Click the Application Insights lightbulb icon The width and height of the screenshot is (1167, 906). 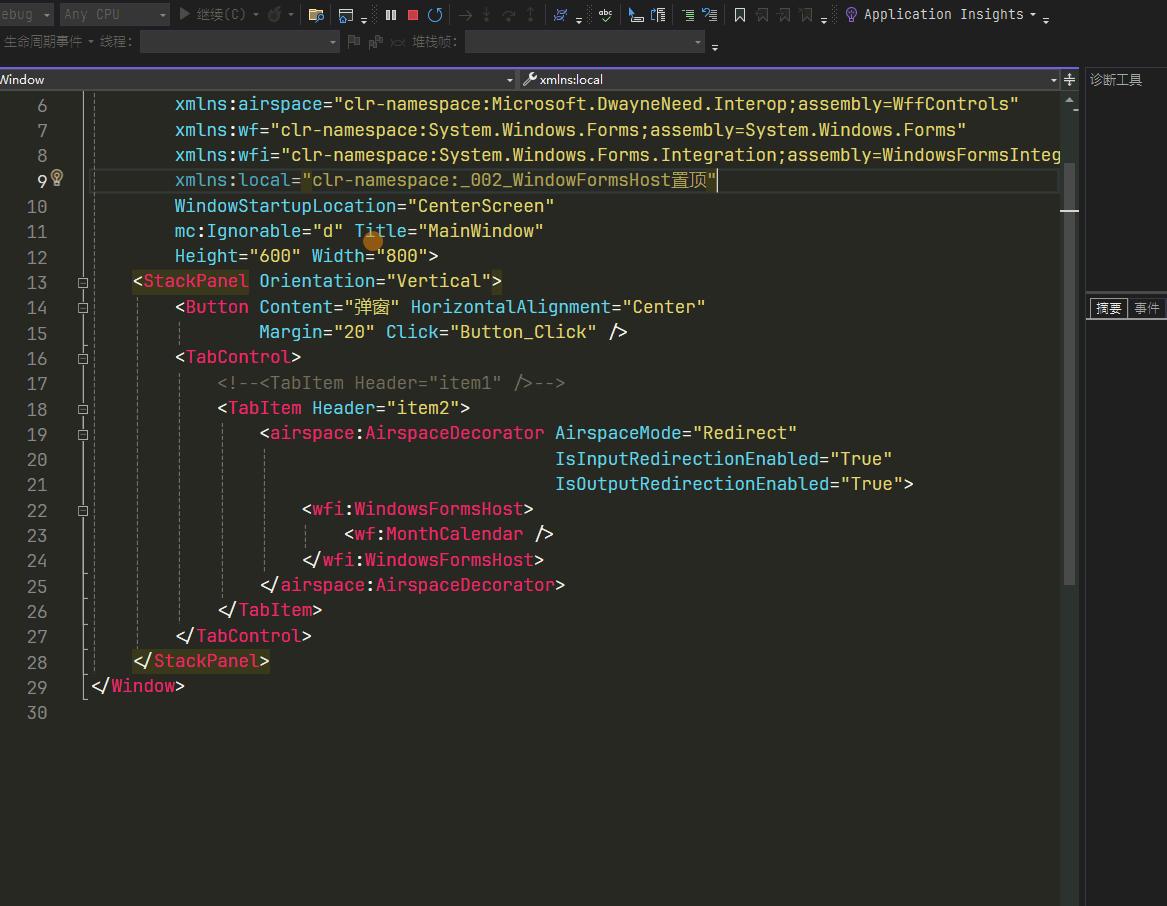pos(851,14)
